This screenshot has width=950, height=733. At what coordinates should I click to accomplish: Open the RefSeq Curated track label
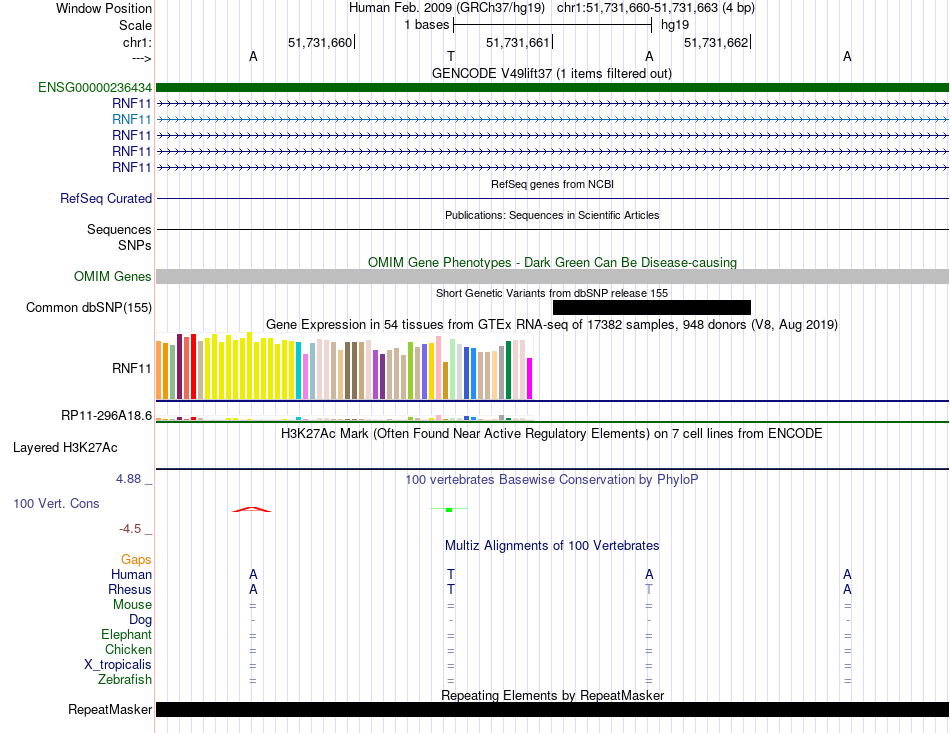click(x=106, y=198)
